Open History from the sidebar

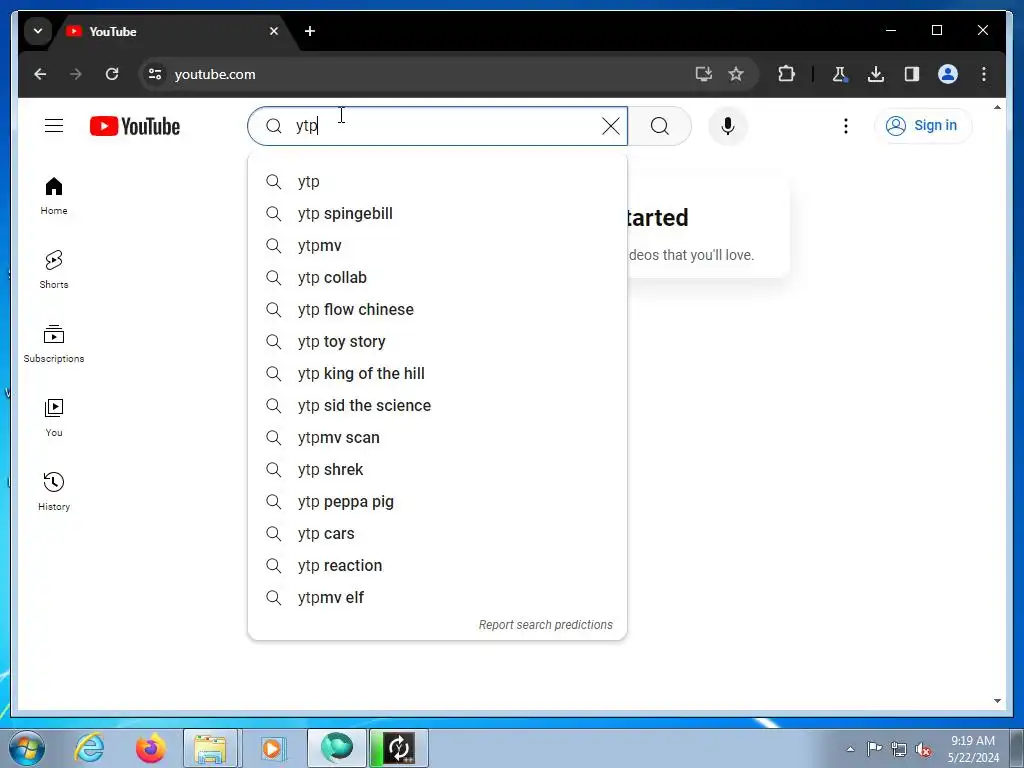pos(54,491)
